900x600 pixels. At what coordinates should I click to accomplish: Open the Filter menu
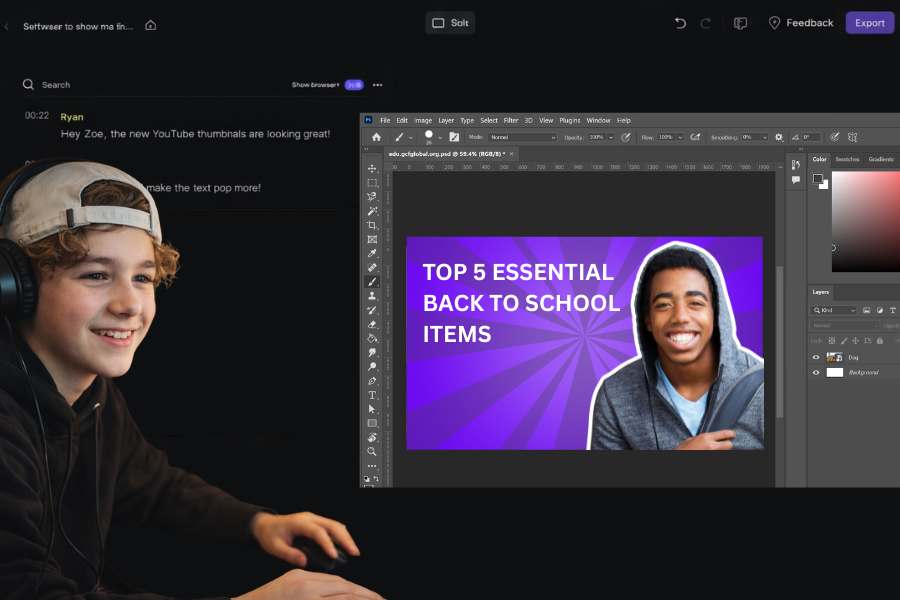click(x=511, y=120)
